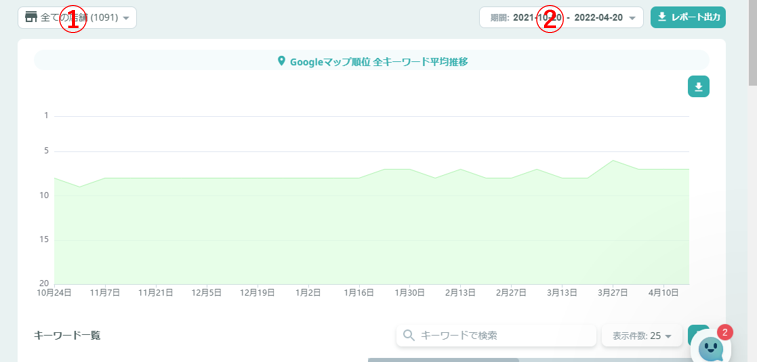Click download arrow icon inside レポート出力

pyautogui.click(x=662, y=17)
